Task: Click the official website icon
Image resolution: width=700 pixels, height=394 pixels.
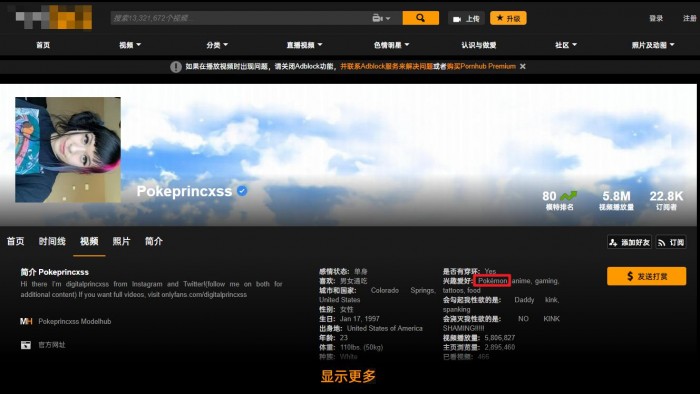Action: [26, 345]
